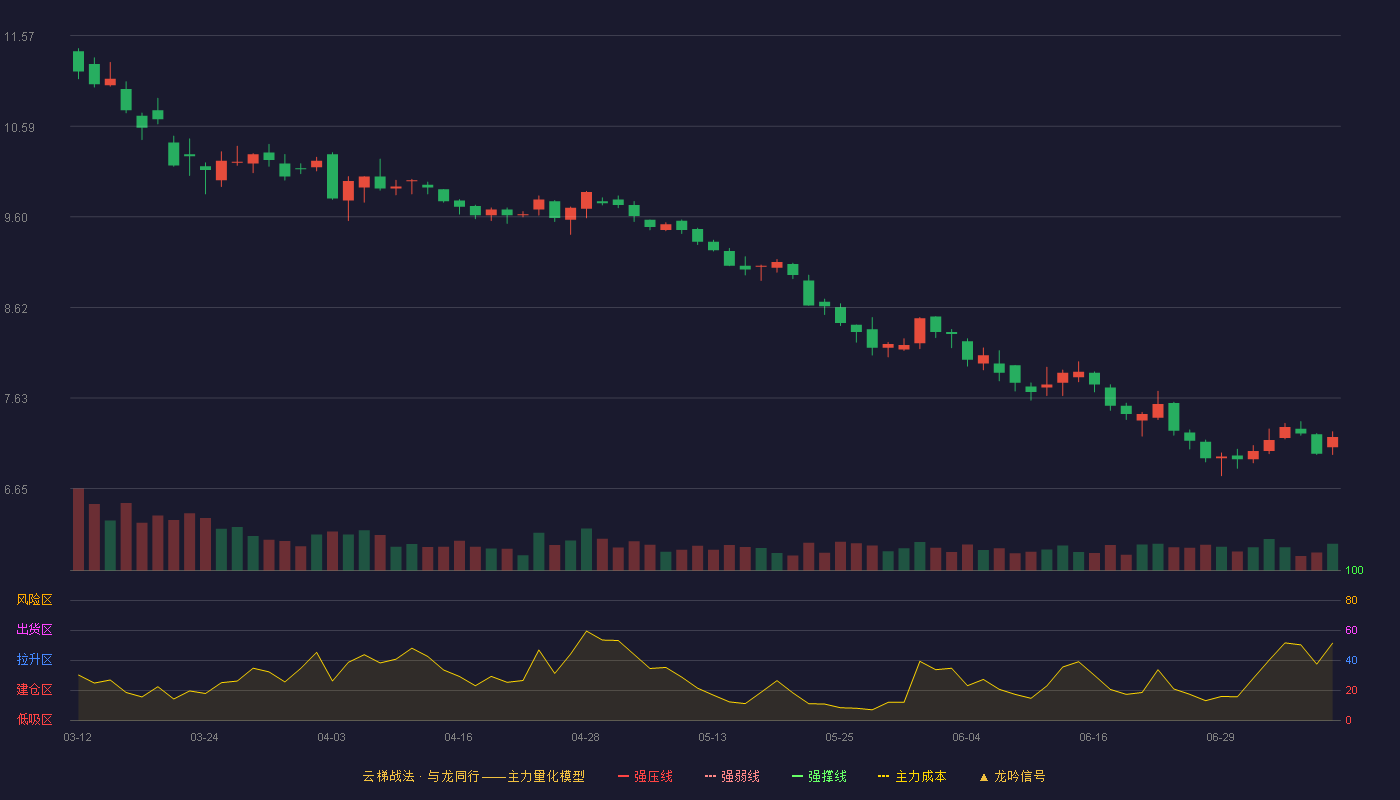The width and height of the screenshot is (1400, 800).
Task: Click the 11.57 price axis label
Action: click(19, 37)
